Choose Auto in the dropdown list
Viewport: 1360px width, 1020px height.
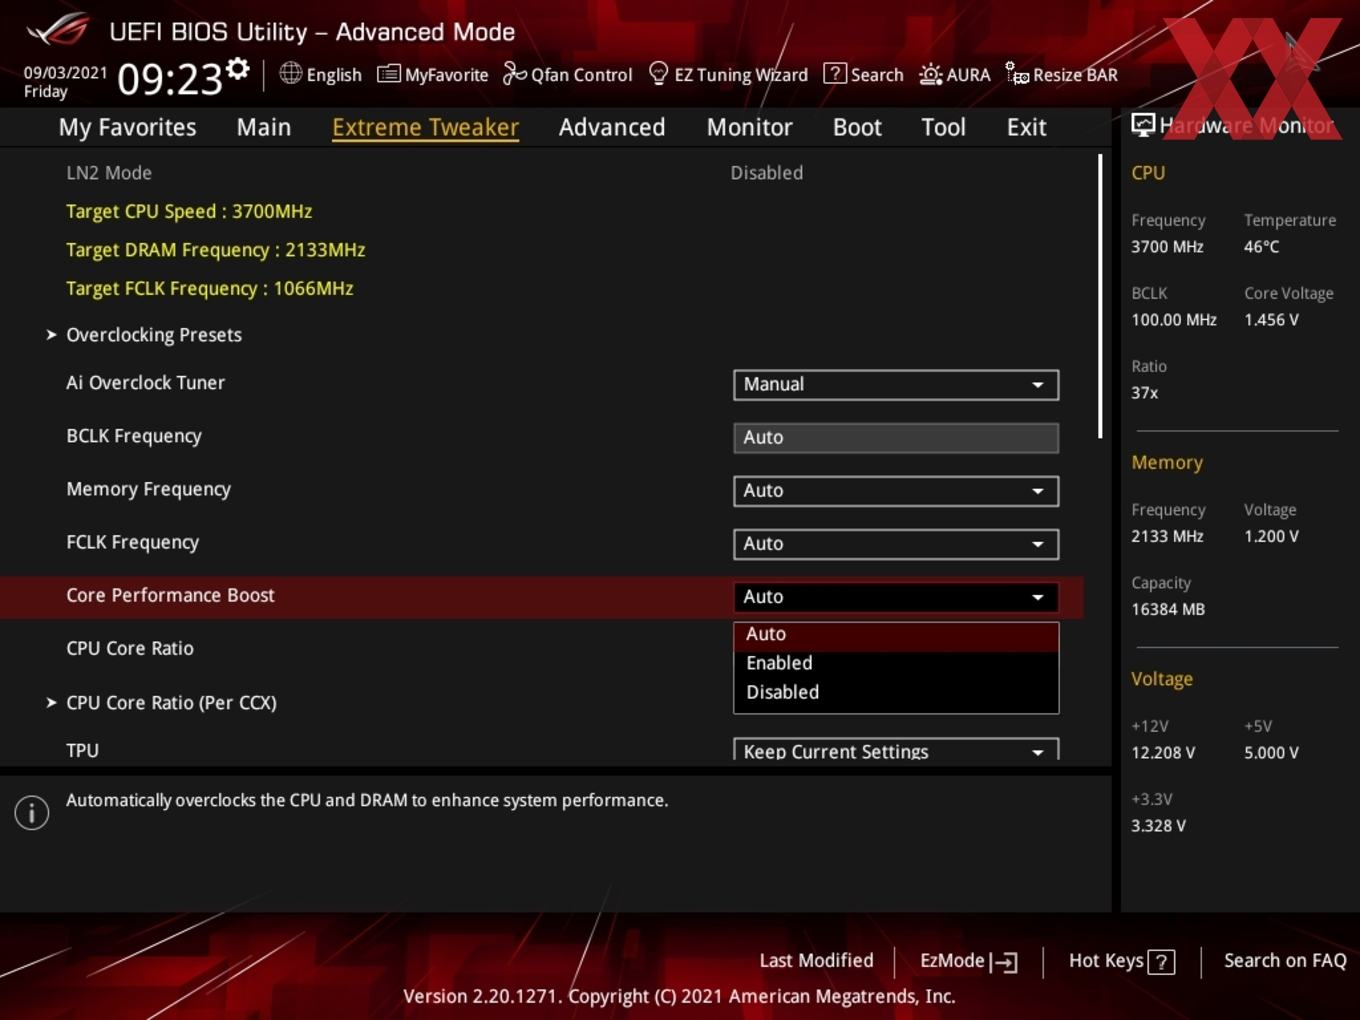click(896, 634)
